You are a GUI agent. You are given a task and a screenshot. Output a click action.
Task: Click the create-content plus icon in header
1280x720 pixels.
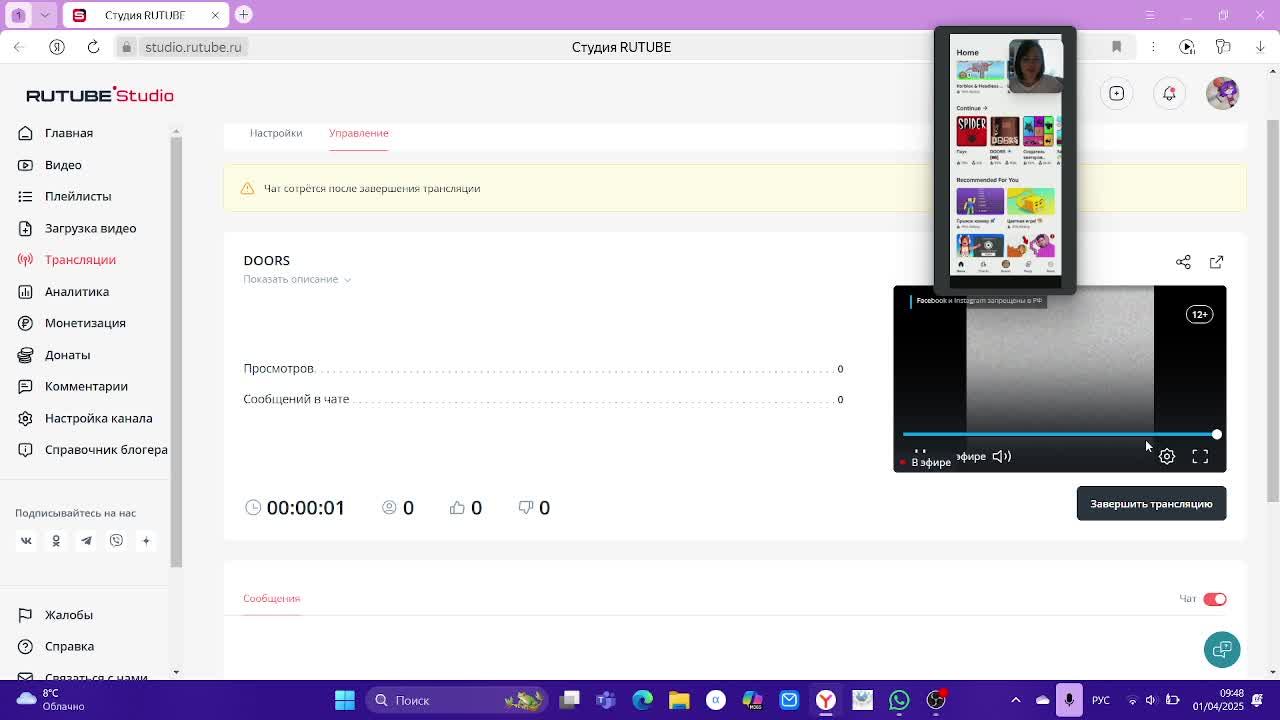(1117, 94)
